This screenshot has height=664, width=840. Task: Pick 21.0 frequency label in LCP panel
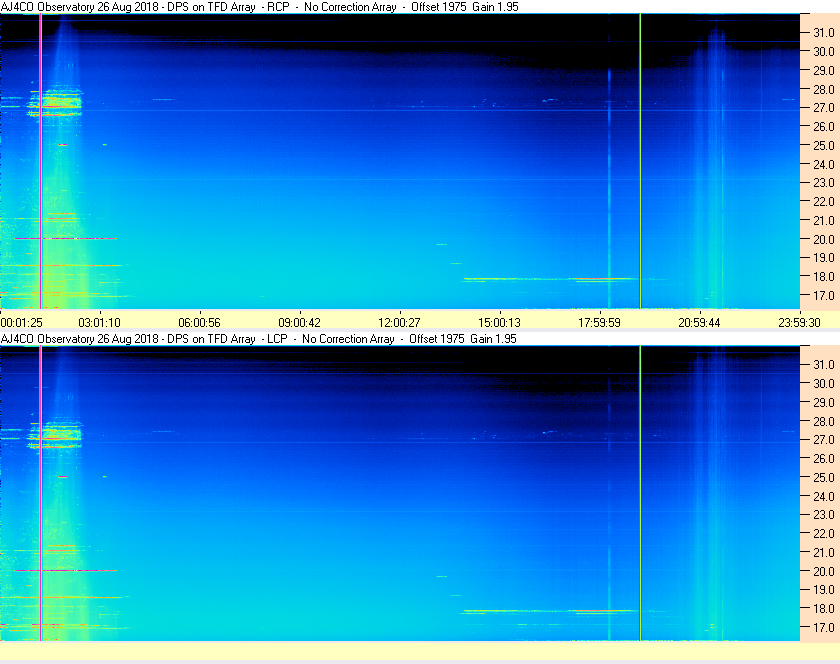pyautogui.click(x=824, y=552)
